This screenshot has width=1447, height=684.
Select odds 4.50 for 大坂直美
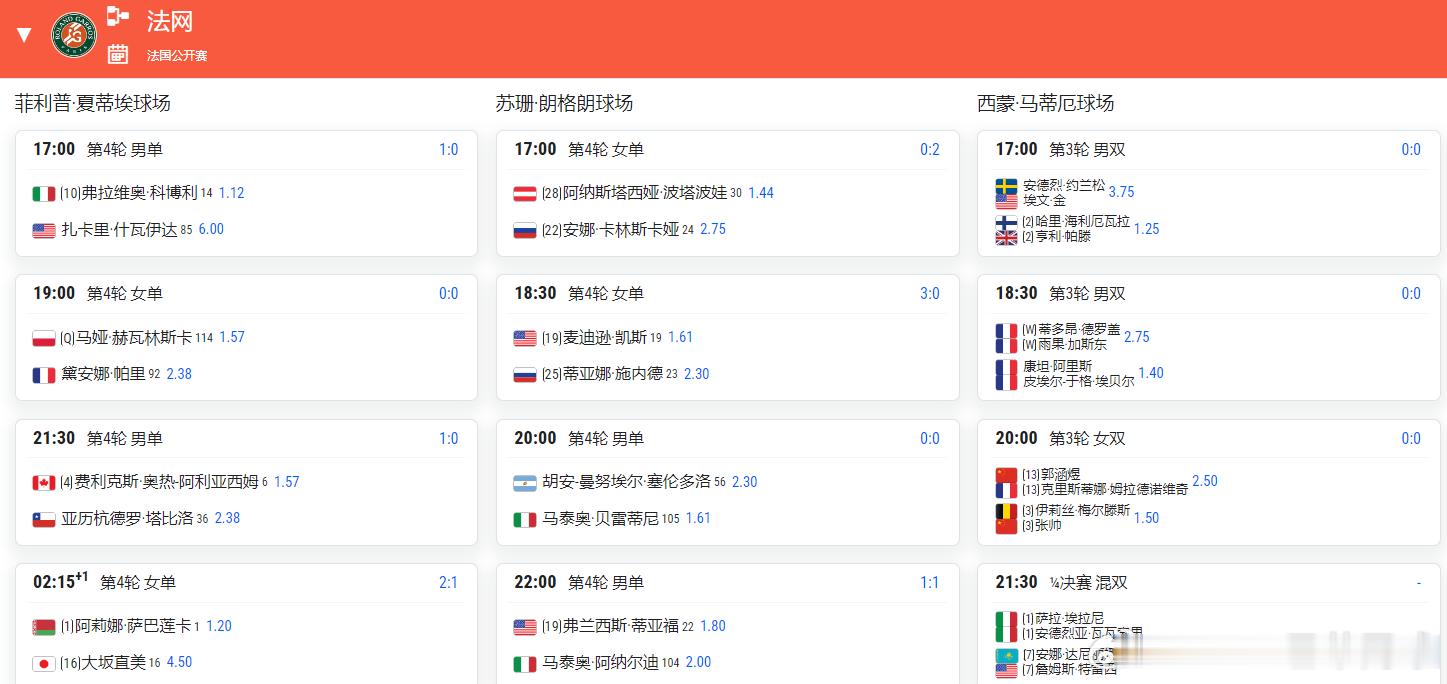tap(179, 662)
